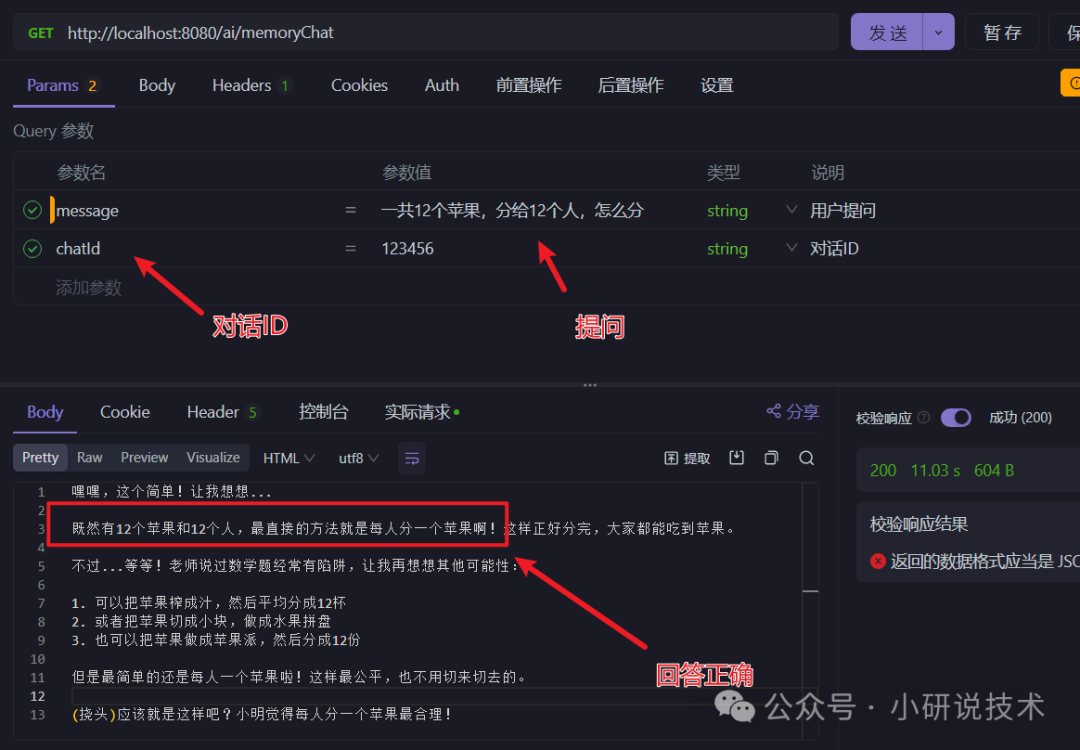Expand the 发送 button dropdown arrow
The width and height of the screenshot is (1080, 750).
click(938, 32)
